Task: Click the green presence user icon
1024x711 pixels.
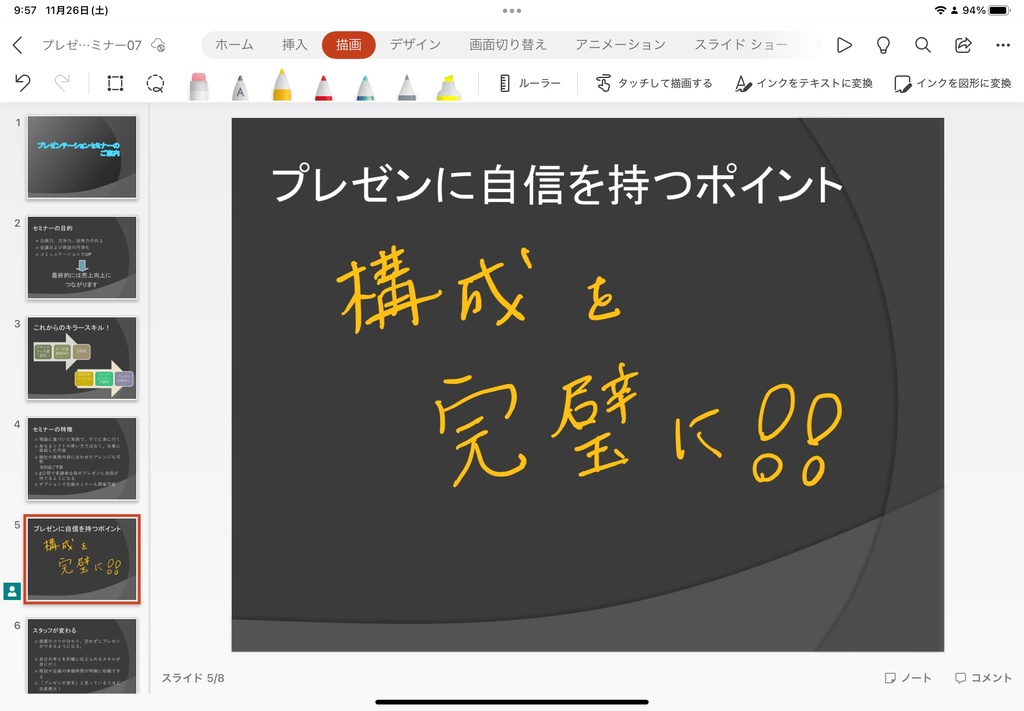Action: (12, 591)
